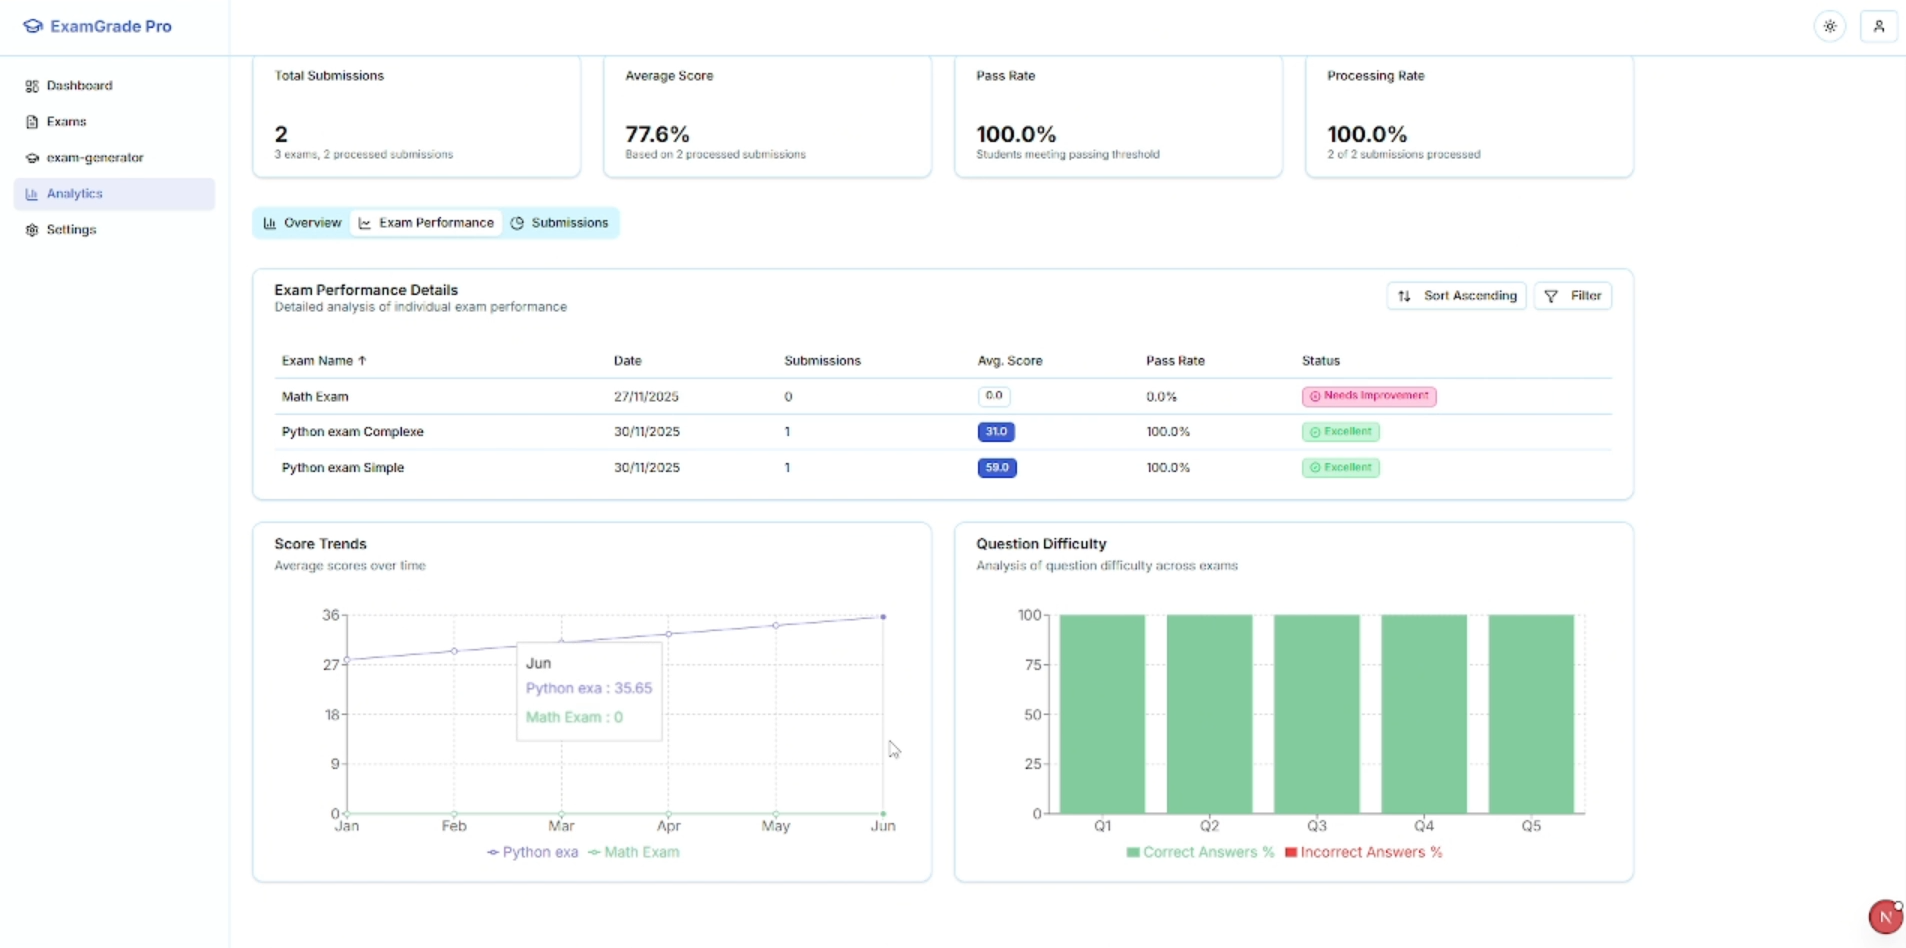The image size is (1906, 948).
Task: Switch to the Submissions tab
Action: pos(560,222)
